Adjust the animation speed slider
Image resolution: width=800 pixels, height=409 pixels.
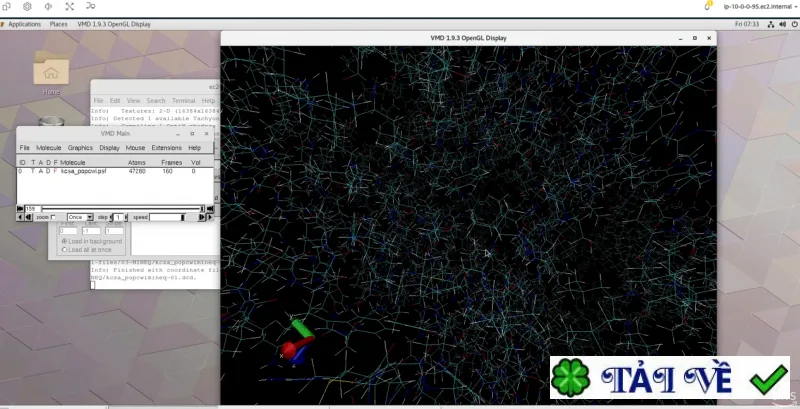pyautogui.click(x=167, y=217)
